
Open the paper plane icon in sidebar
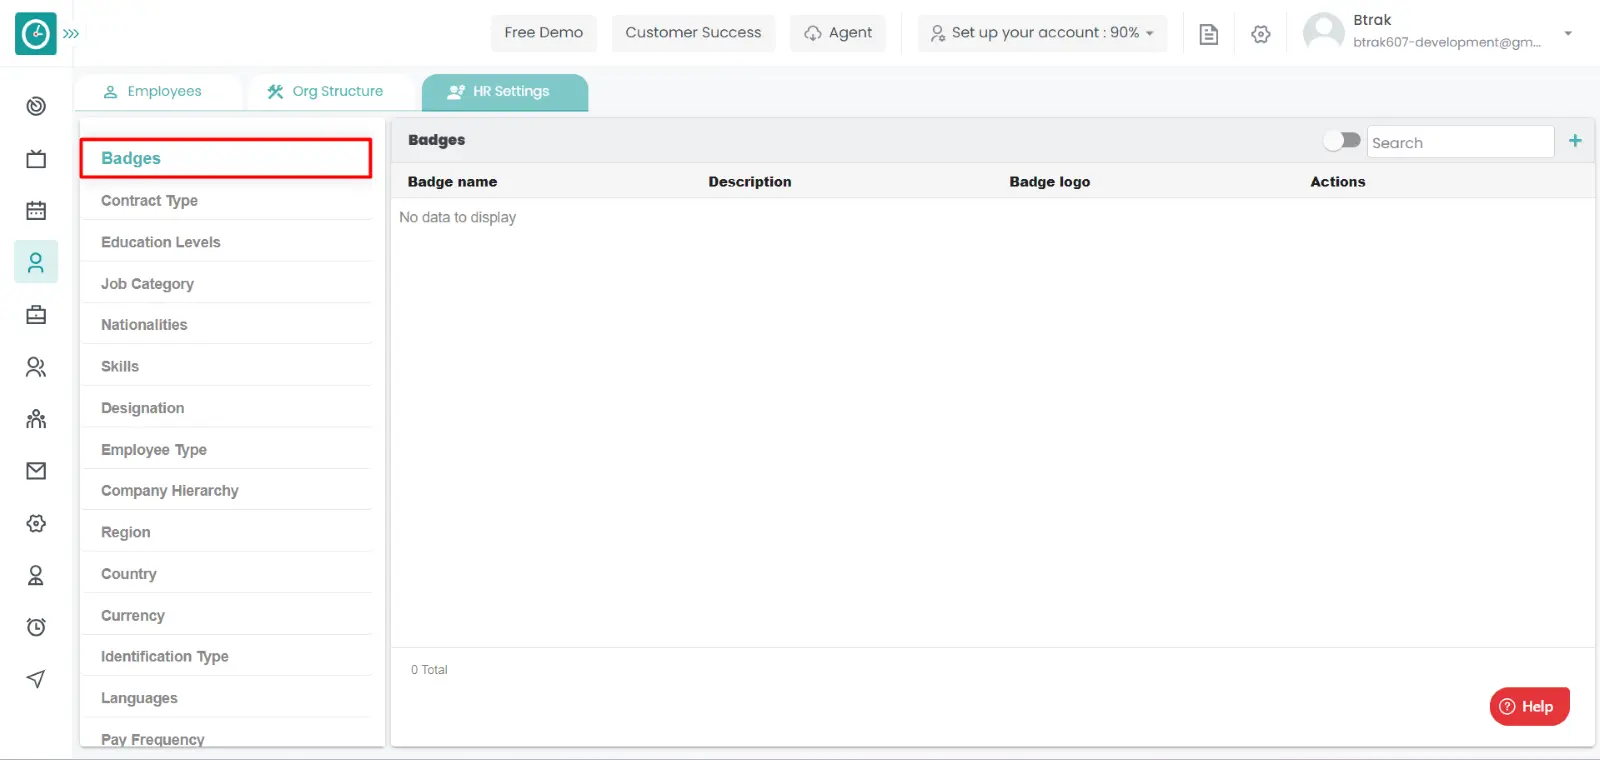[36, 679]
